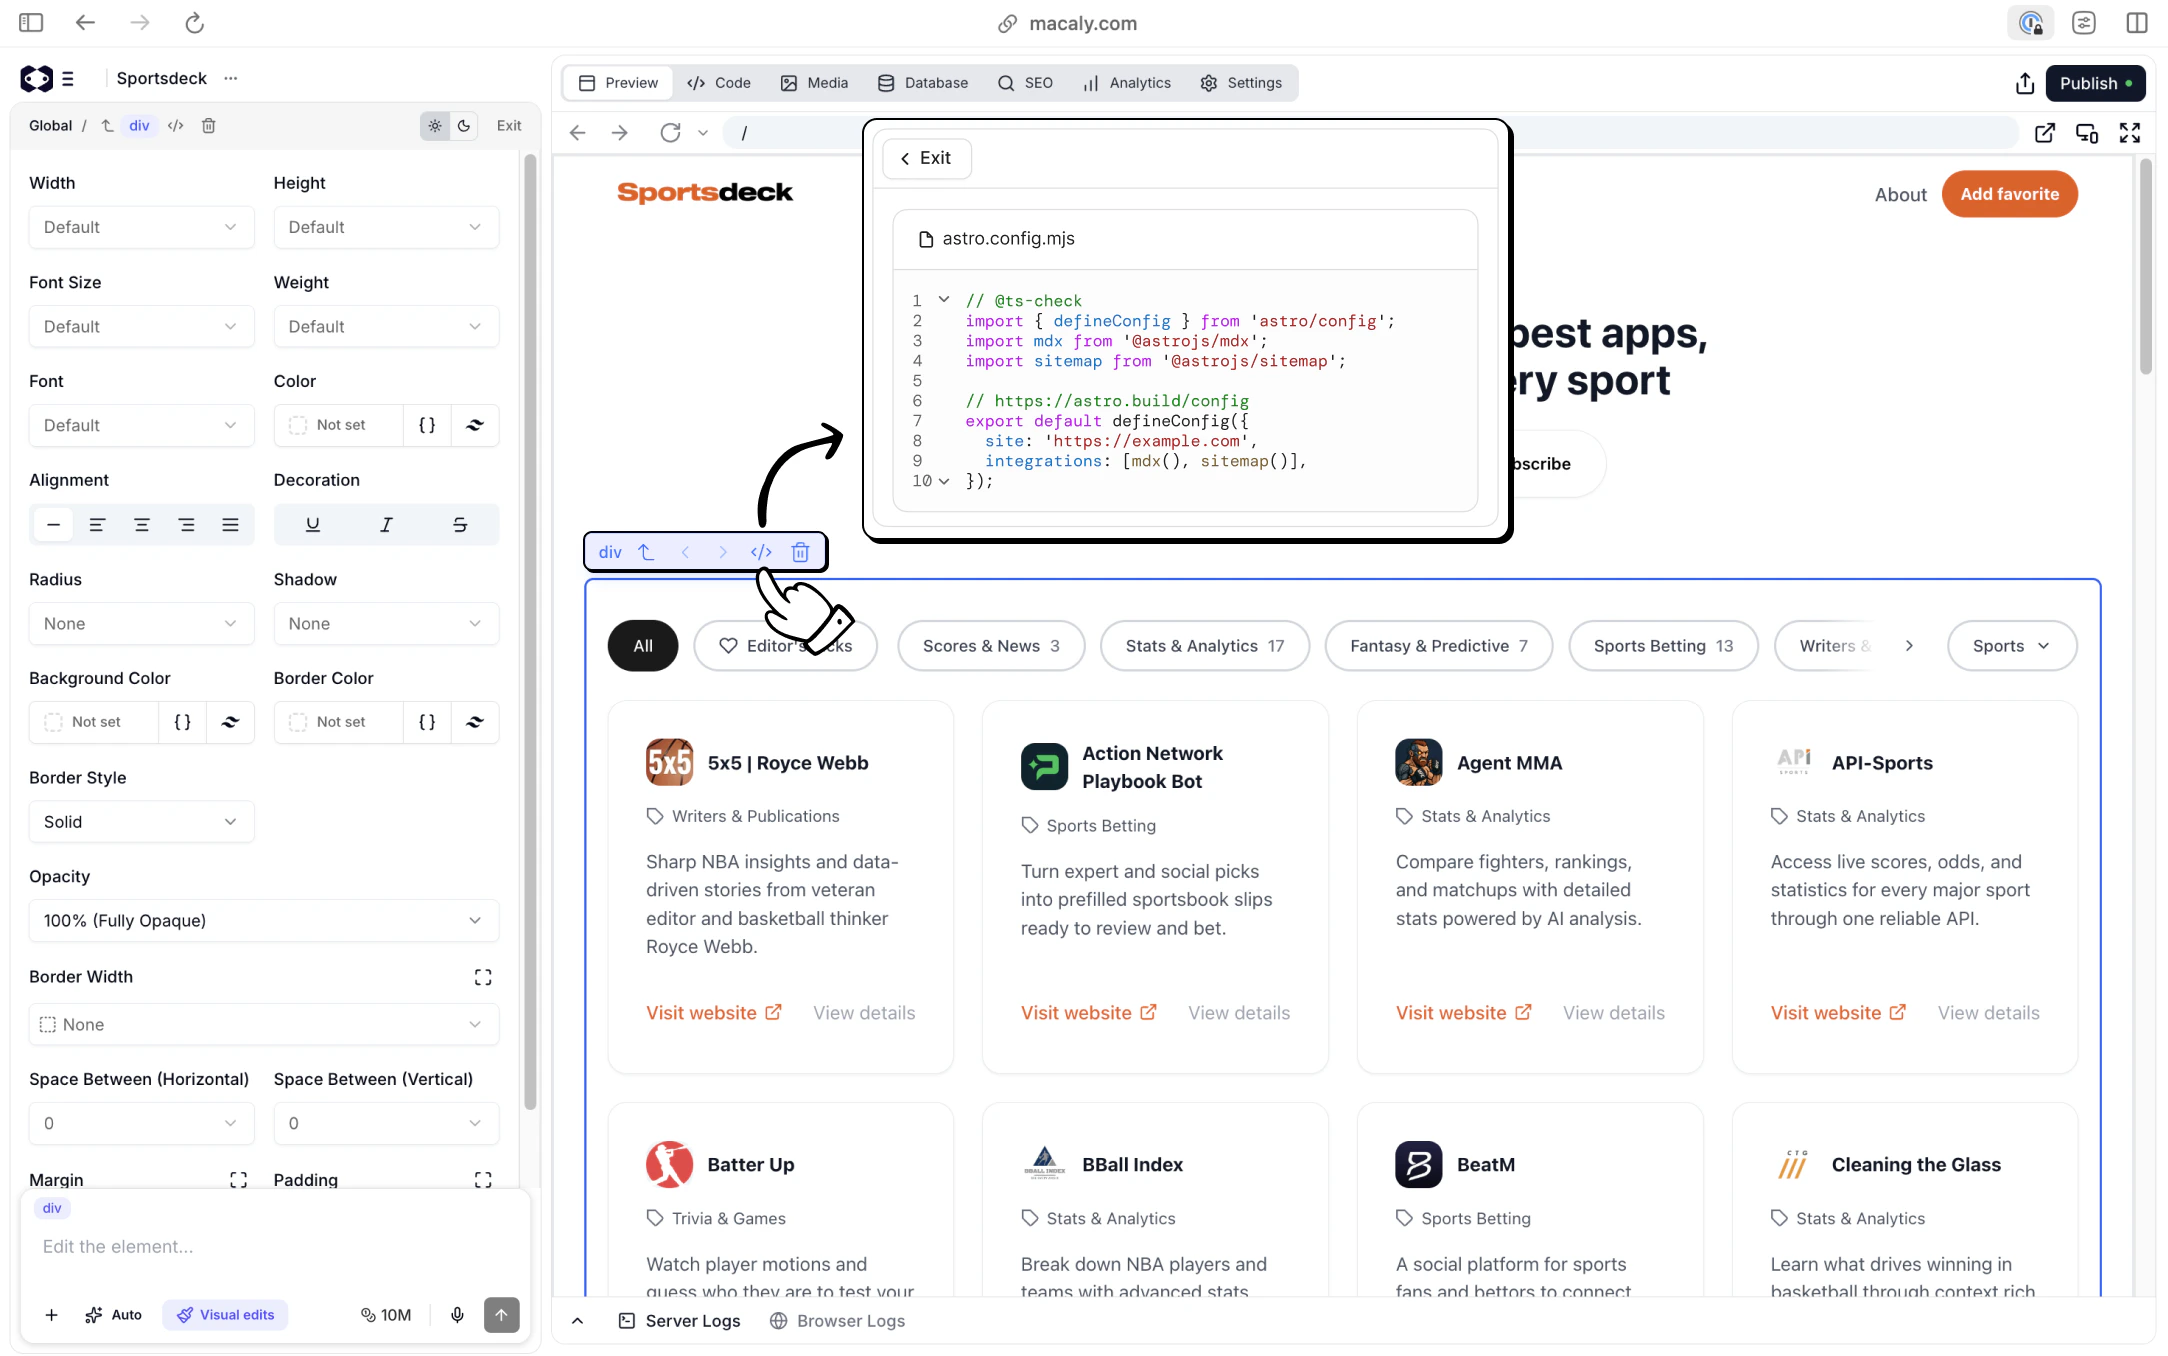
Task: Click the code brackets icon in div toolbar
Action: pyautogui.click(x=761, y=552)
